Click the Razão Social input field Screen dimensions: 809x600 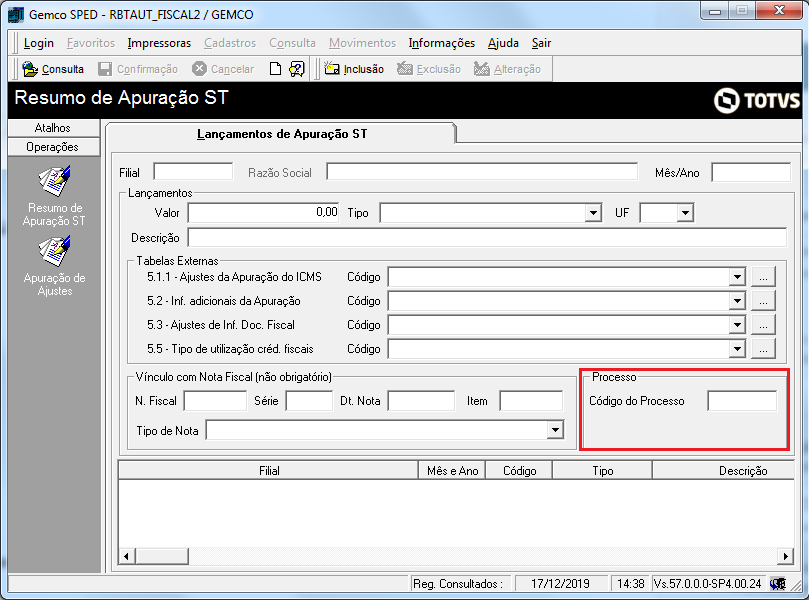pos(482,172)
